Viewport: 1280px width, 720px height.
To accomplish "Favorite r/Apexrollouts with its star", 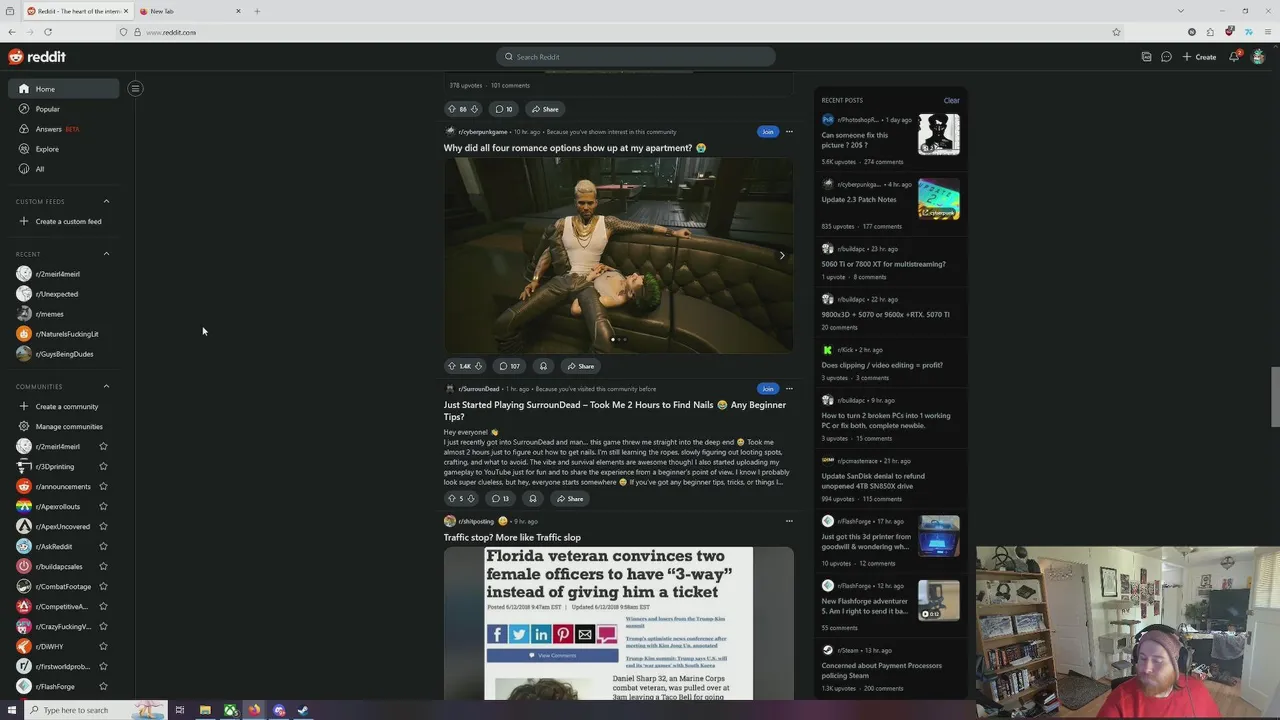I will [103, 506].
